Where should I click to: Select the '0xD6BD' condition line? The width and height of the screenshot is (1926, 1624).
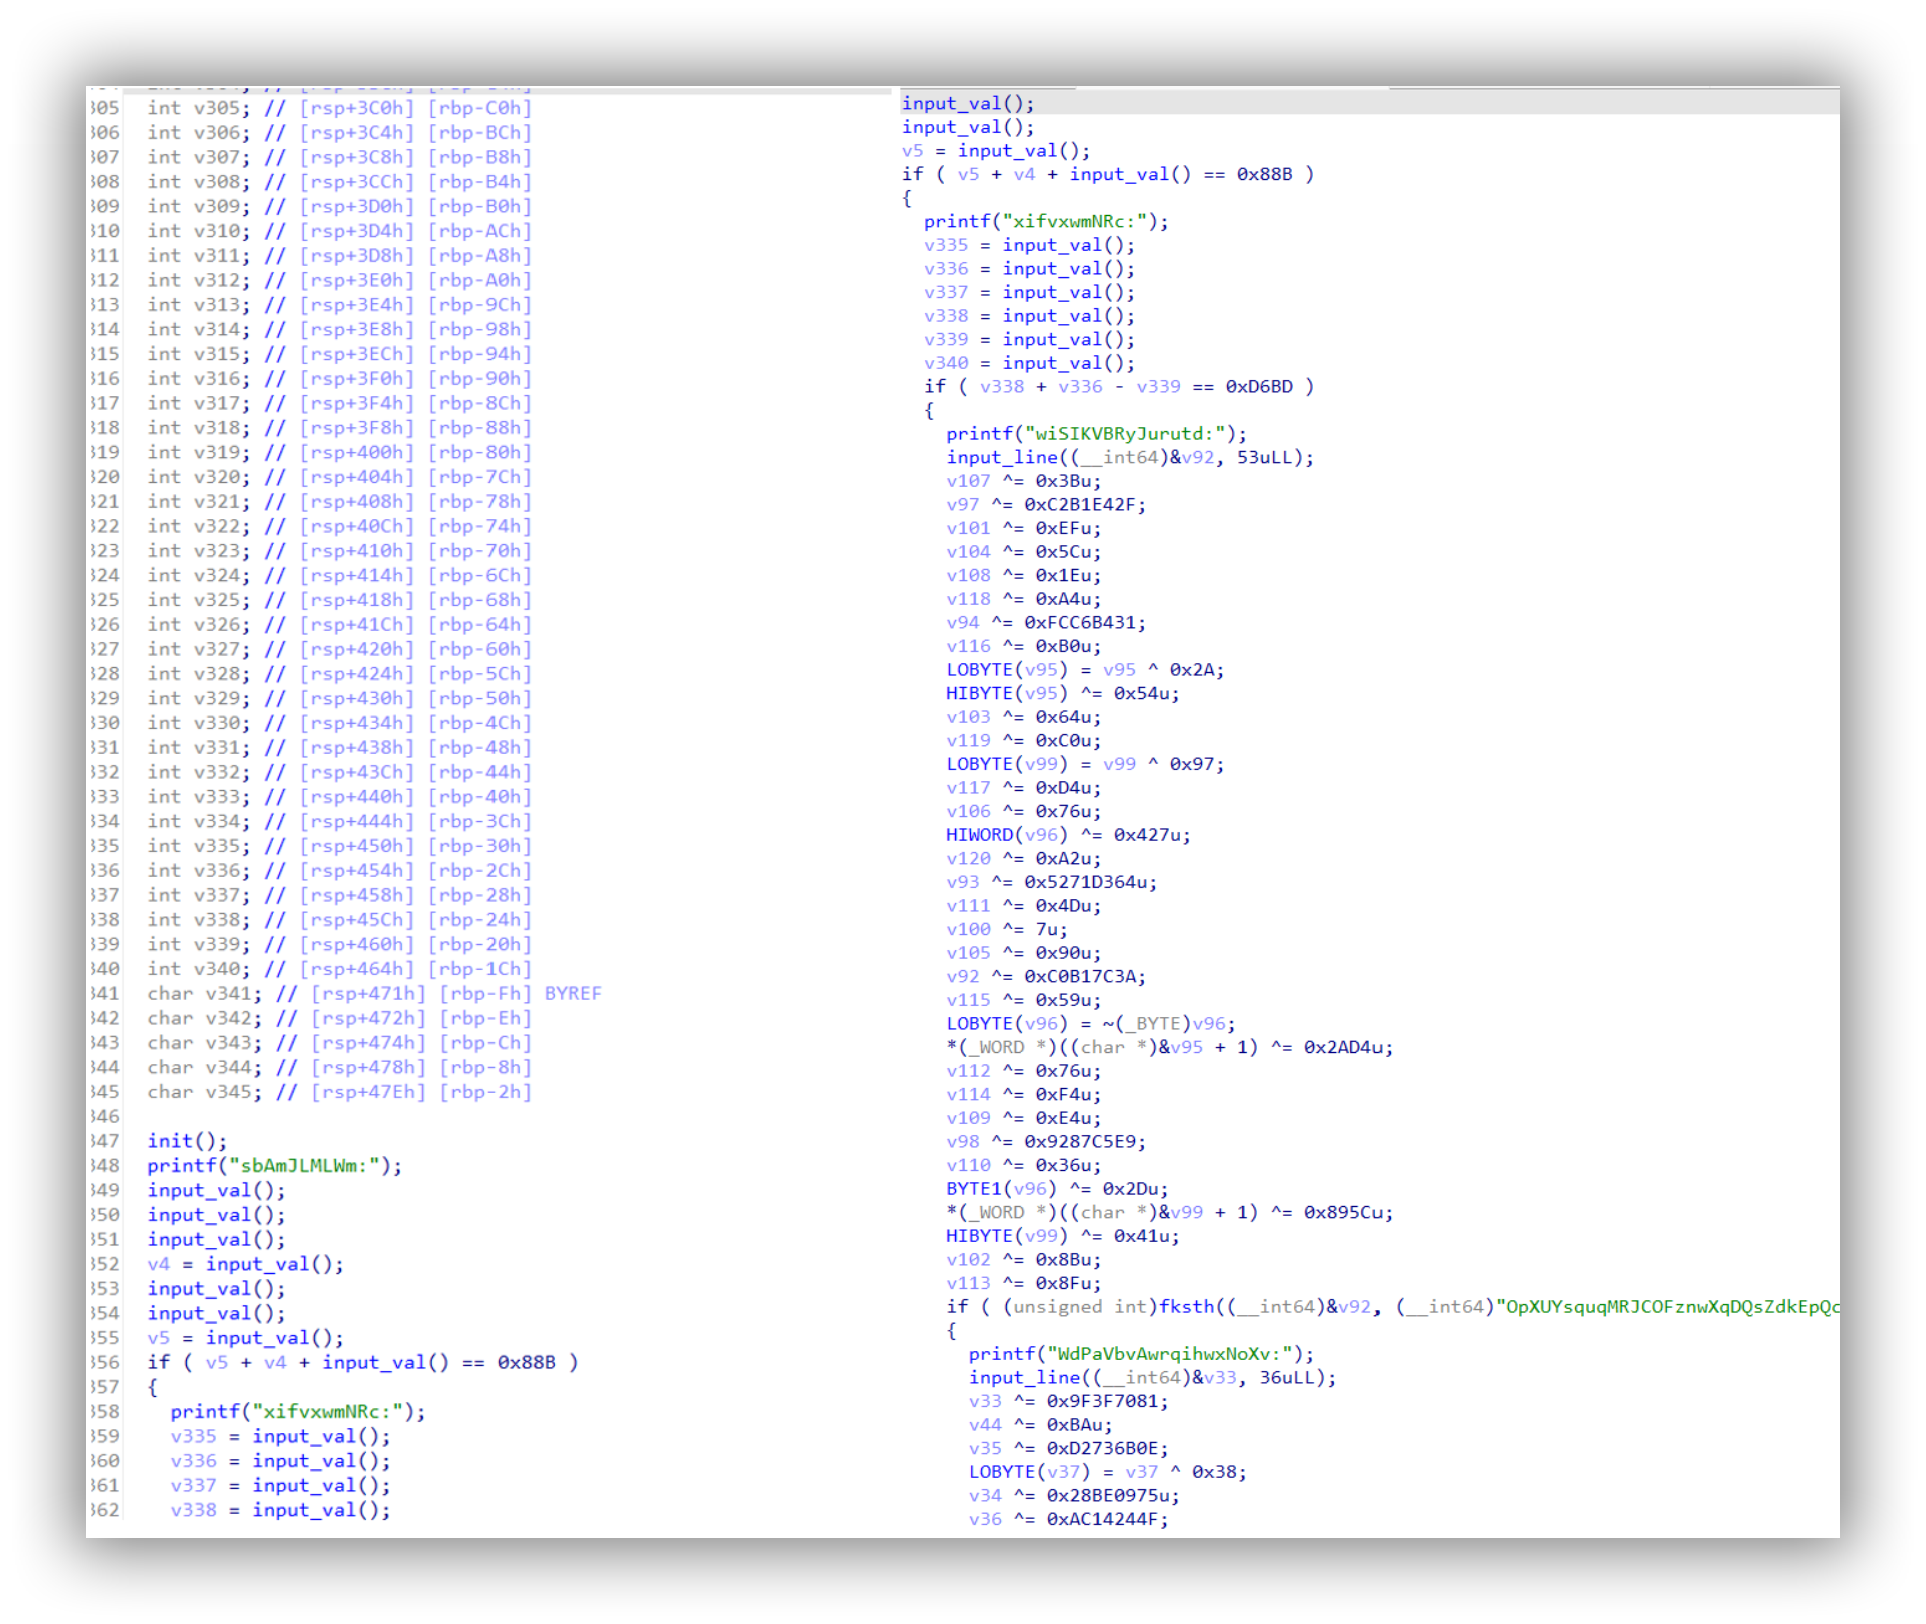pos(1119,387)
